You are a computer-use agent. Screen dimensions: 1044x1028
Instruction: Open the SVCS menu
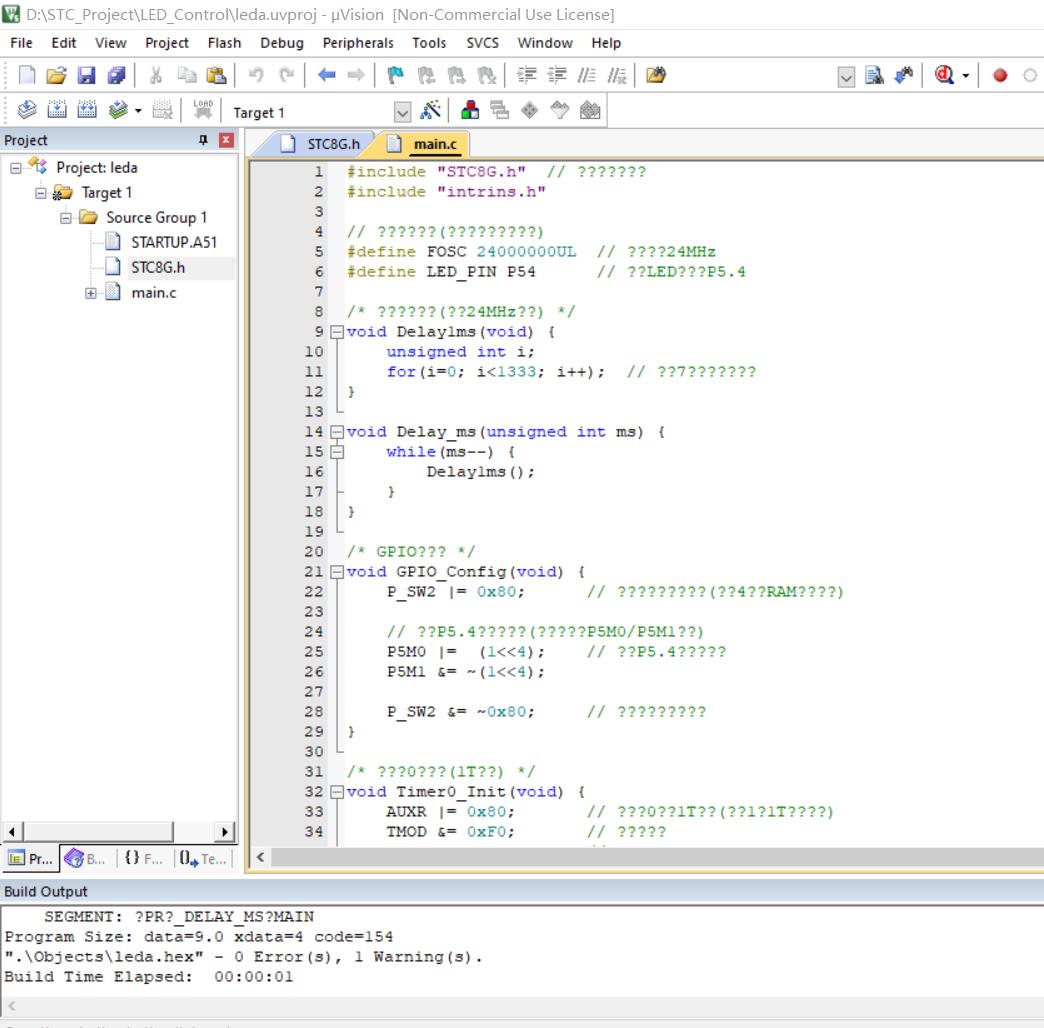tap(482, 43)
